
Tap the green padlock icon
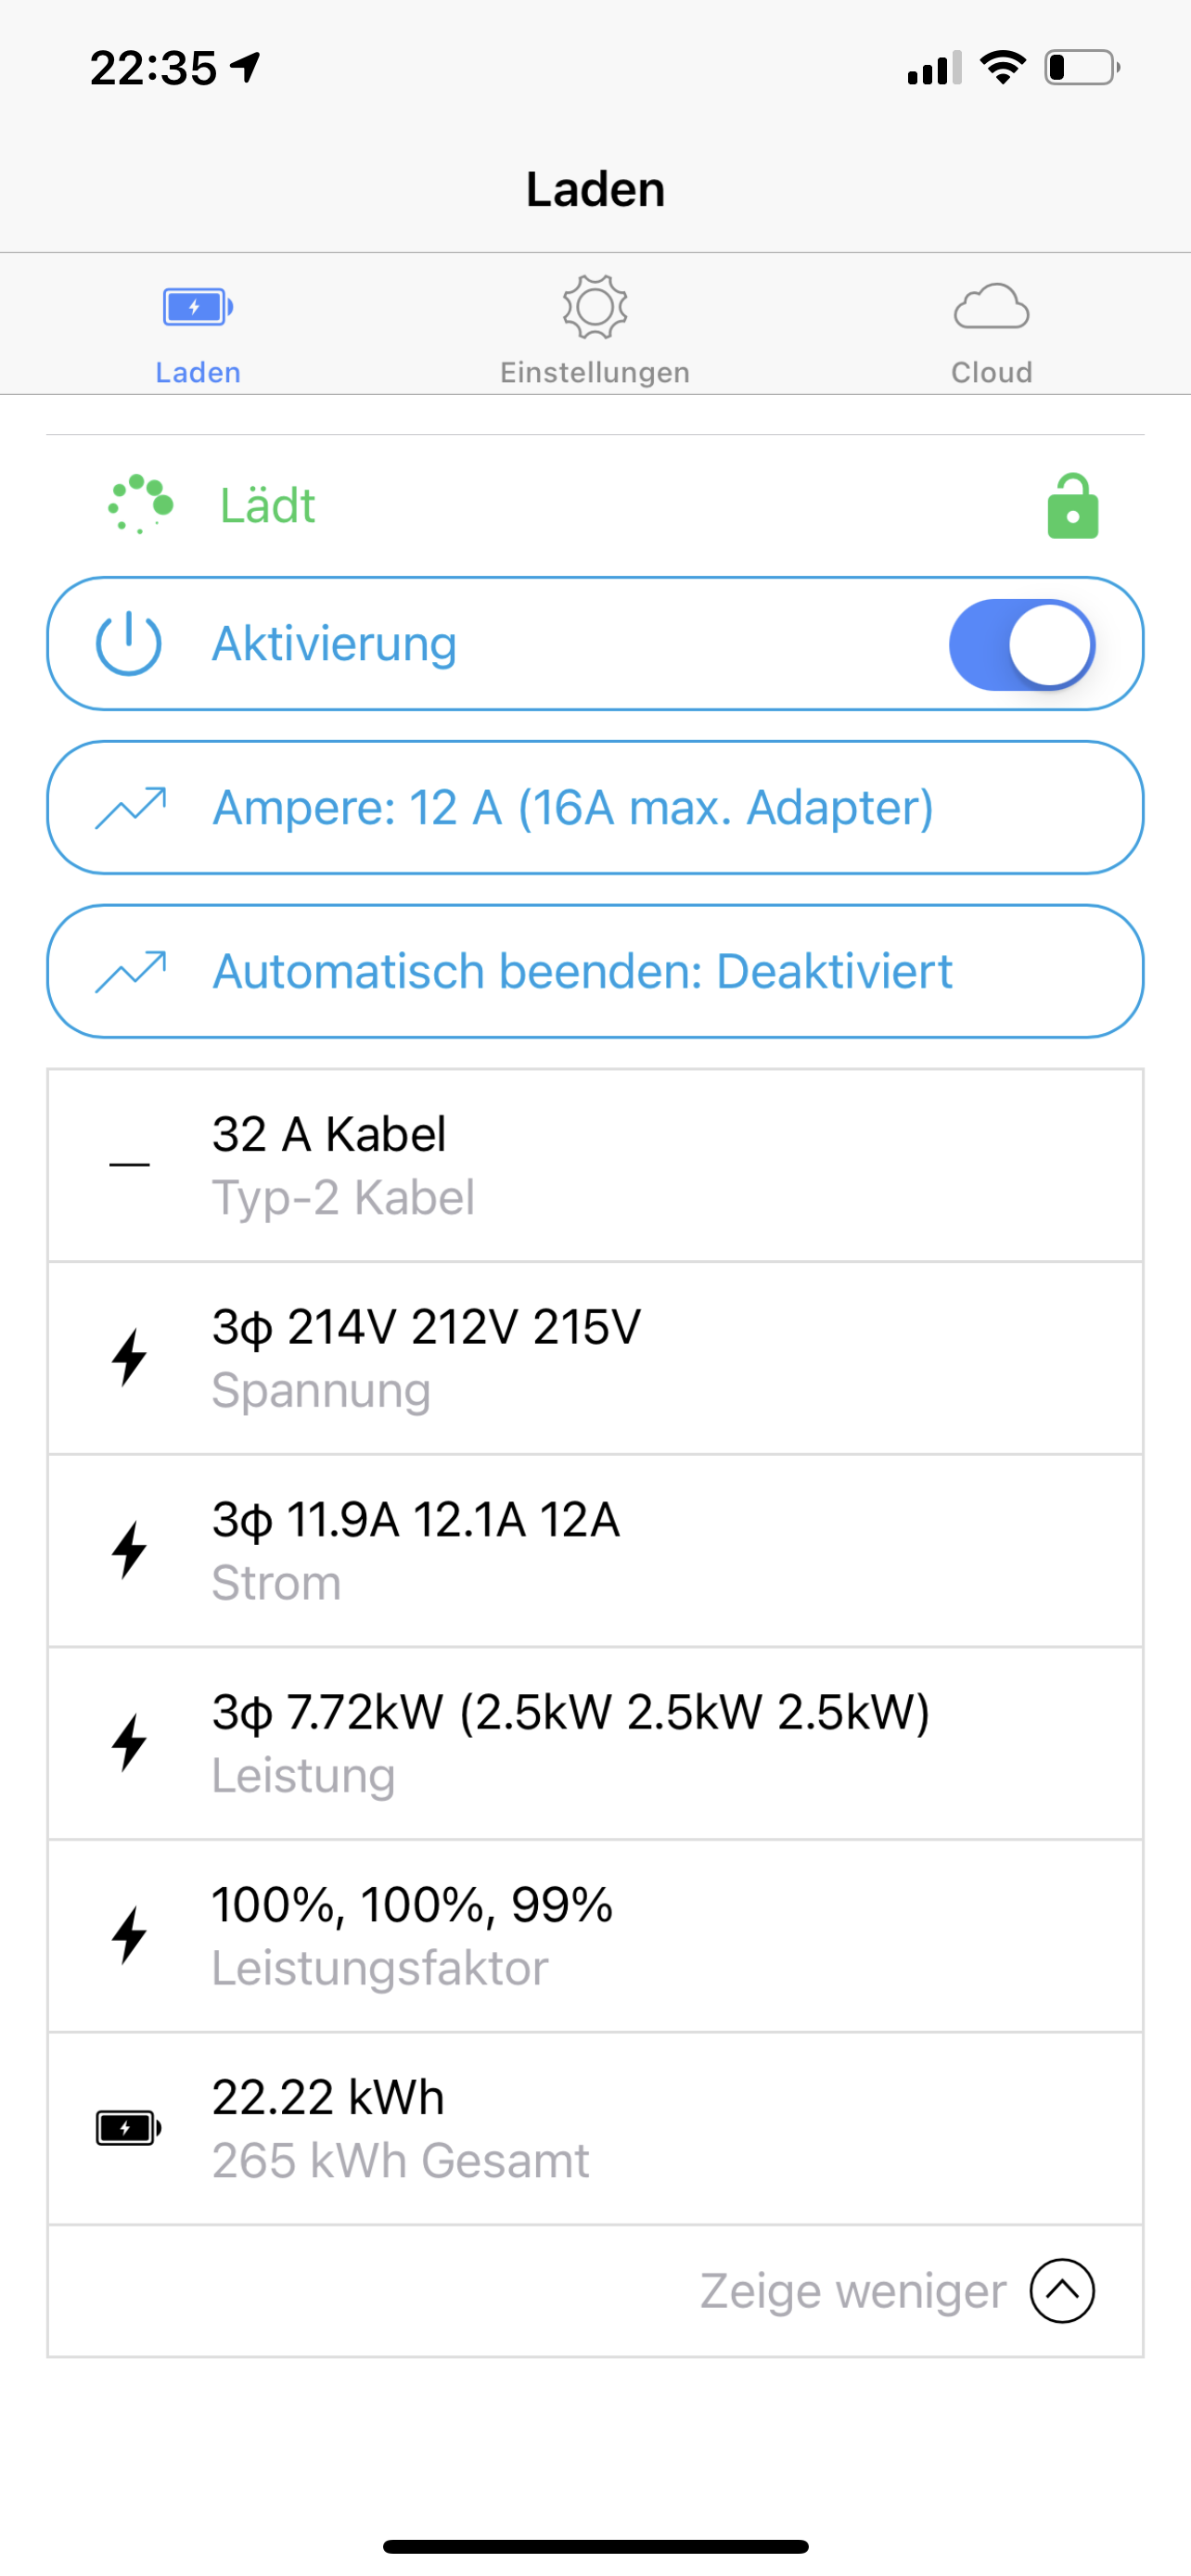coord(1072,506)
